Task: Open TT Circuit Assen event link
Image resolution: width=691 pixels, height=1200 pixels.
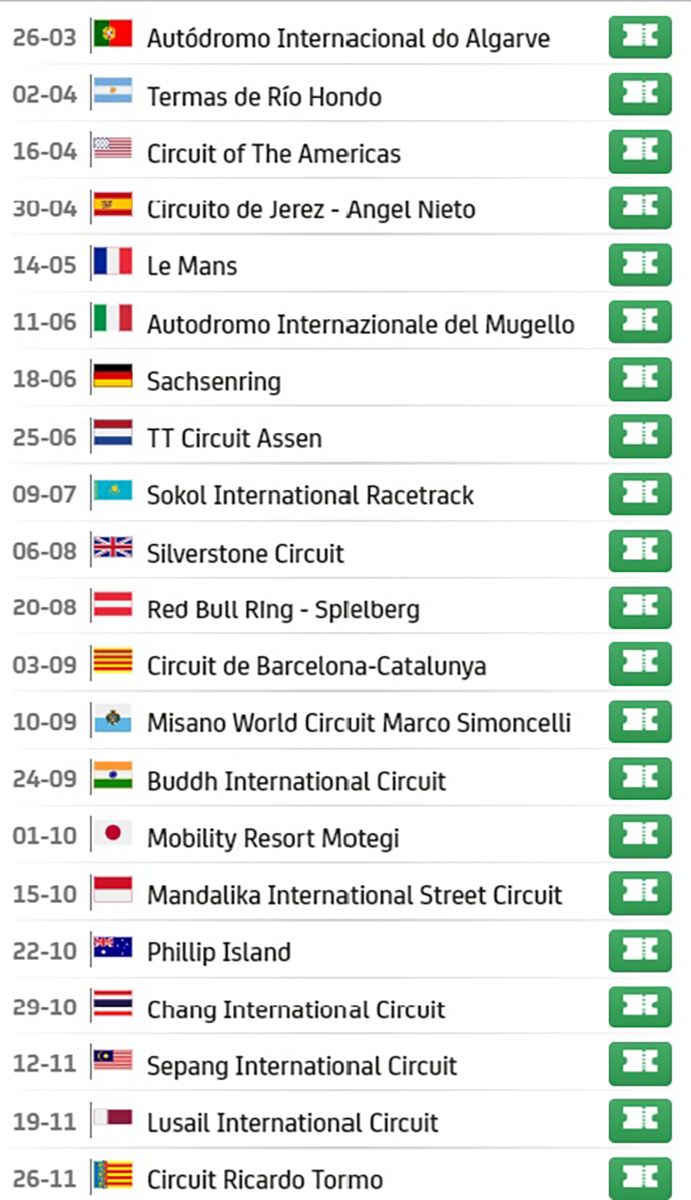Action: (x=234, y=438)
